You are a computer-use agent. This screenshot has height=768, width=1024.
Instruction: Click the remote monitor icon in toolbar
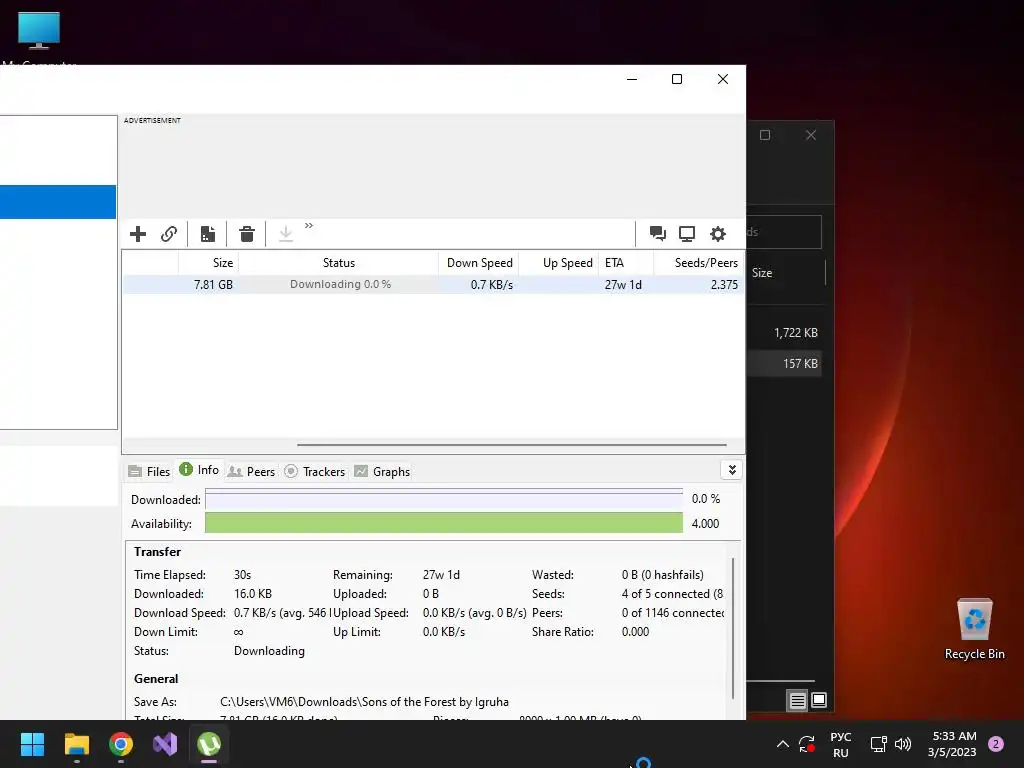point(687,234)
